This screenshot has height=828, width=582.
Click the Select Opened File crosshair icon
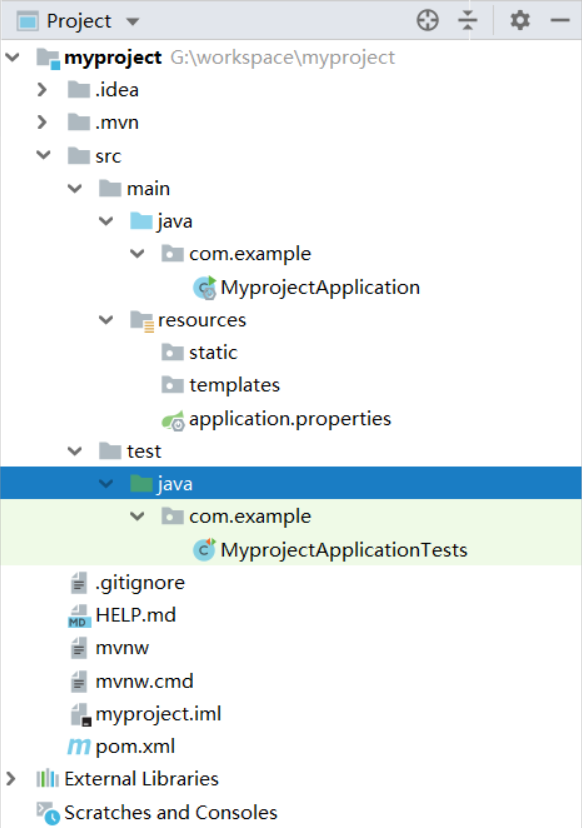point(427,20)
